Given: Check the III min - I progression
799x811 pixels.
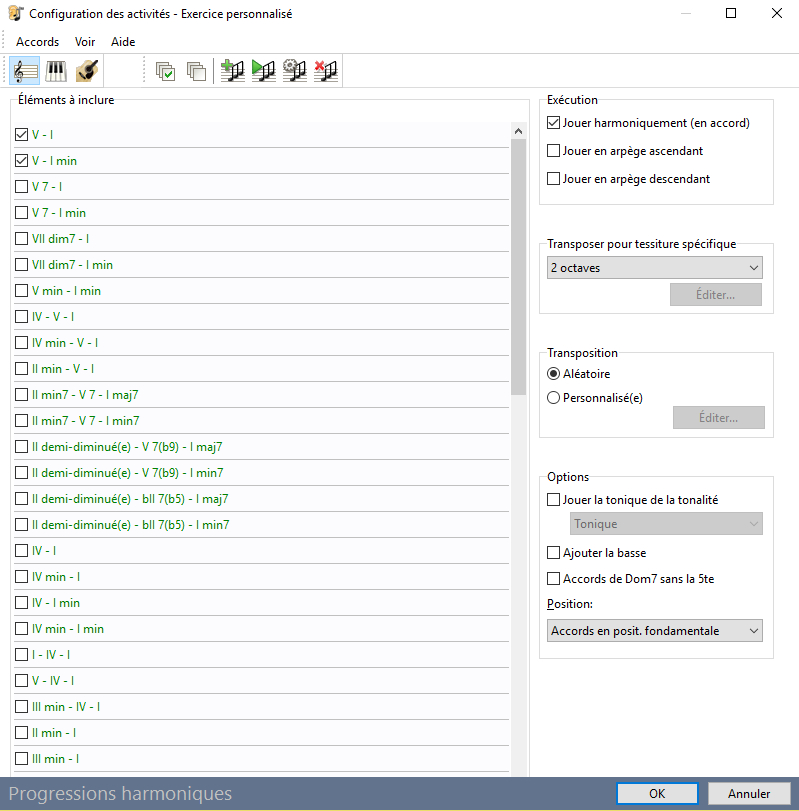Looking at the screenshot, I should point(21,759).
